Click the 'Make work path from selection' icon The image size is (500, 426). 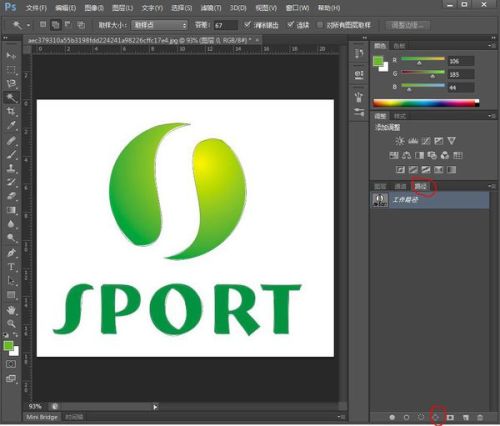coord(436,417)
